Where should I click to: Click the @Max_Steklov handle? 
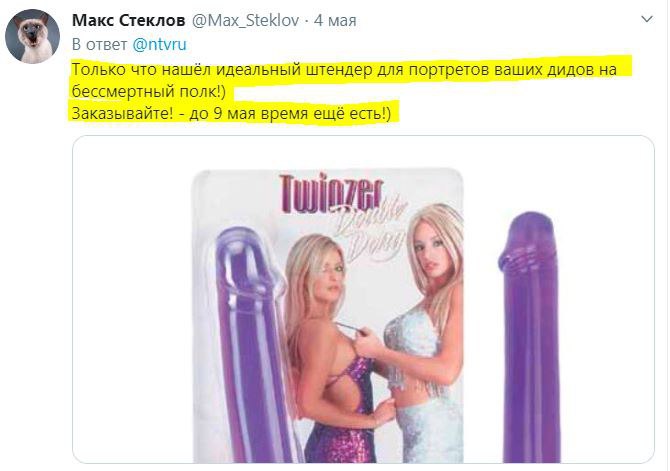click(x=245, y=21)
